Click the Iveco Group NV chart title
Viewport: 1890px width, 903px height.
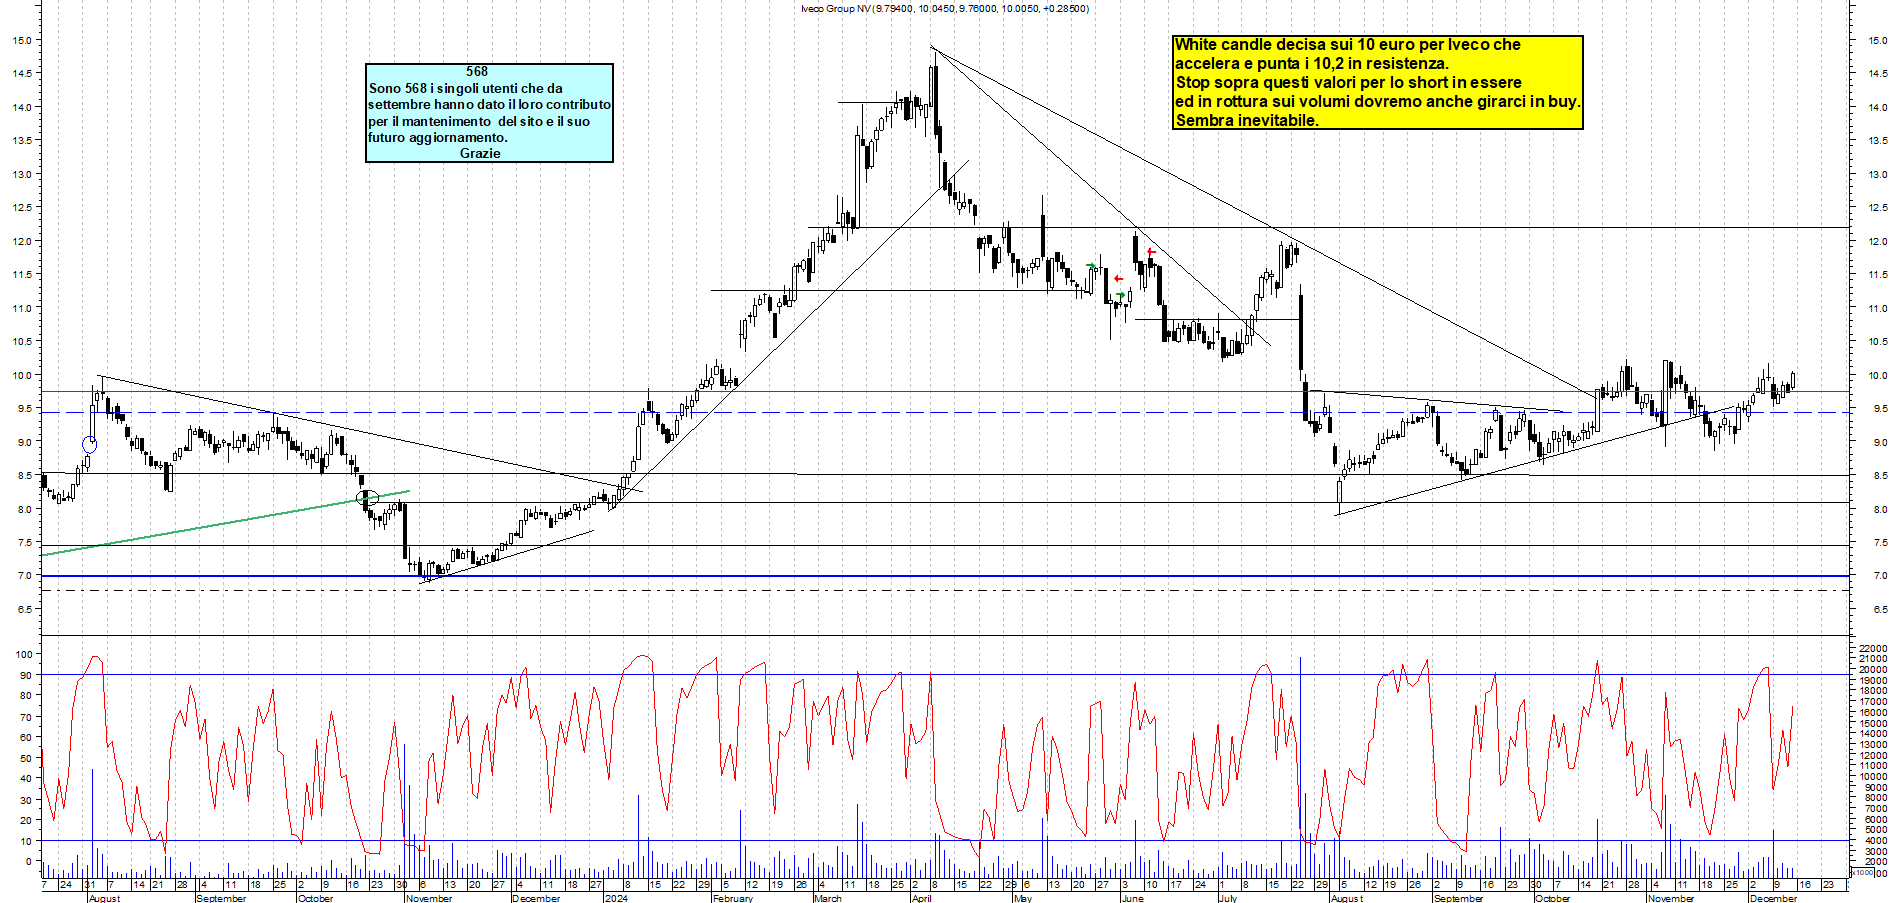coord(945,8)
